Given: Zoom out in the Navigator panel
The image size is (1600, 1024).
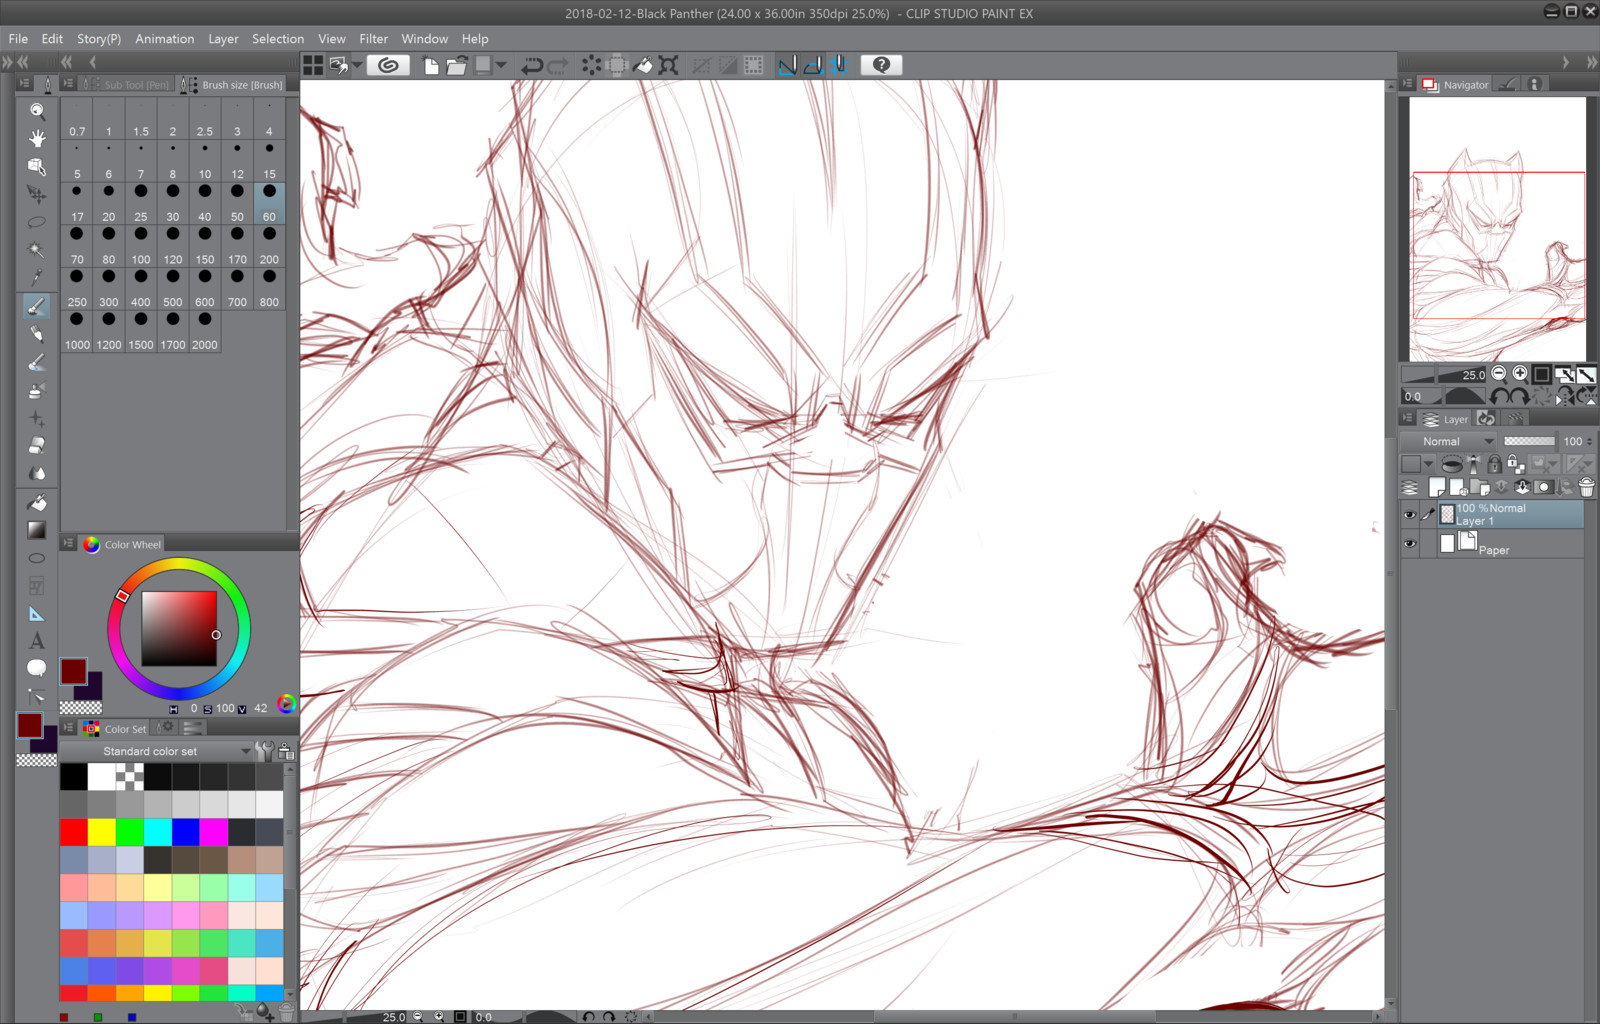Looking at the screenshot, I should point(1499,373).
